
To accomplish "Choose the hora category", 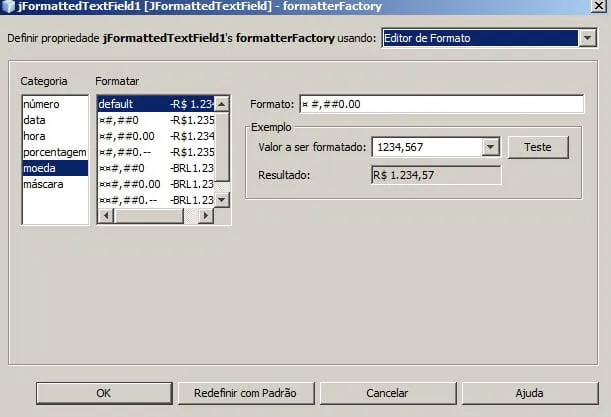I will coord(35,136).
